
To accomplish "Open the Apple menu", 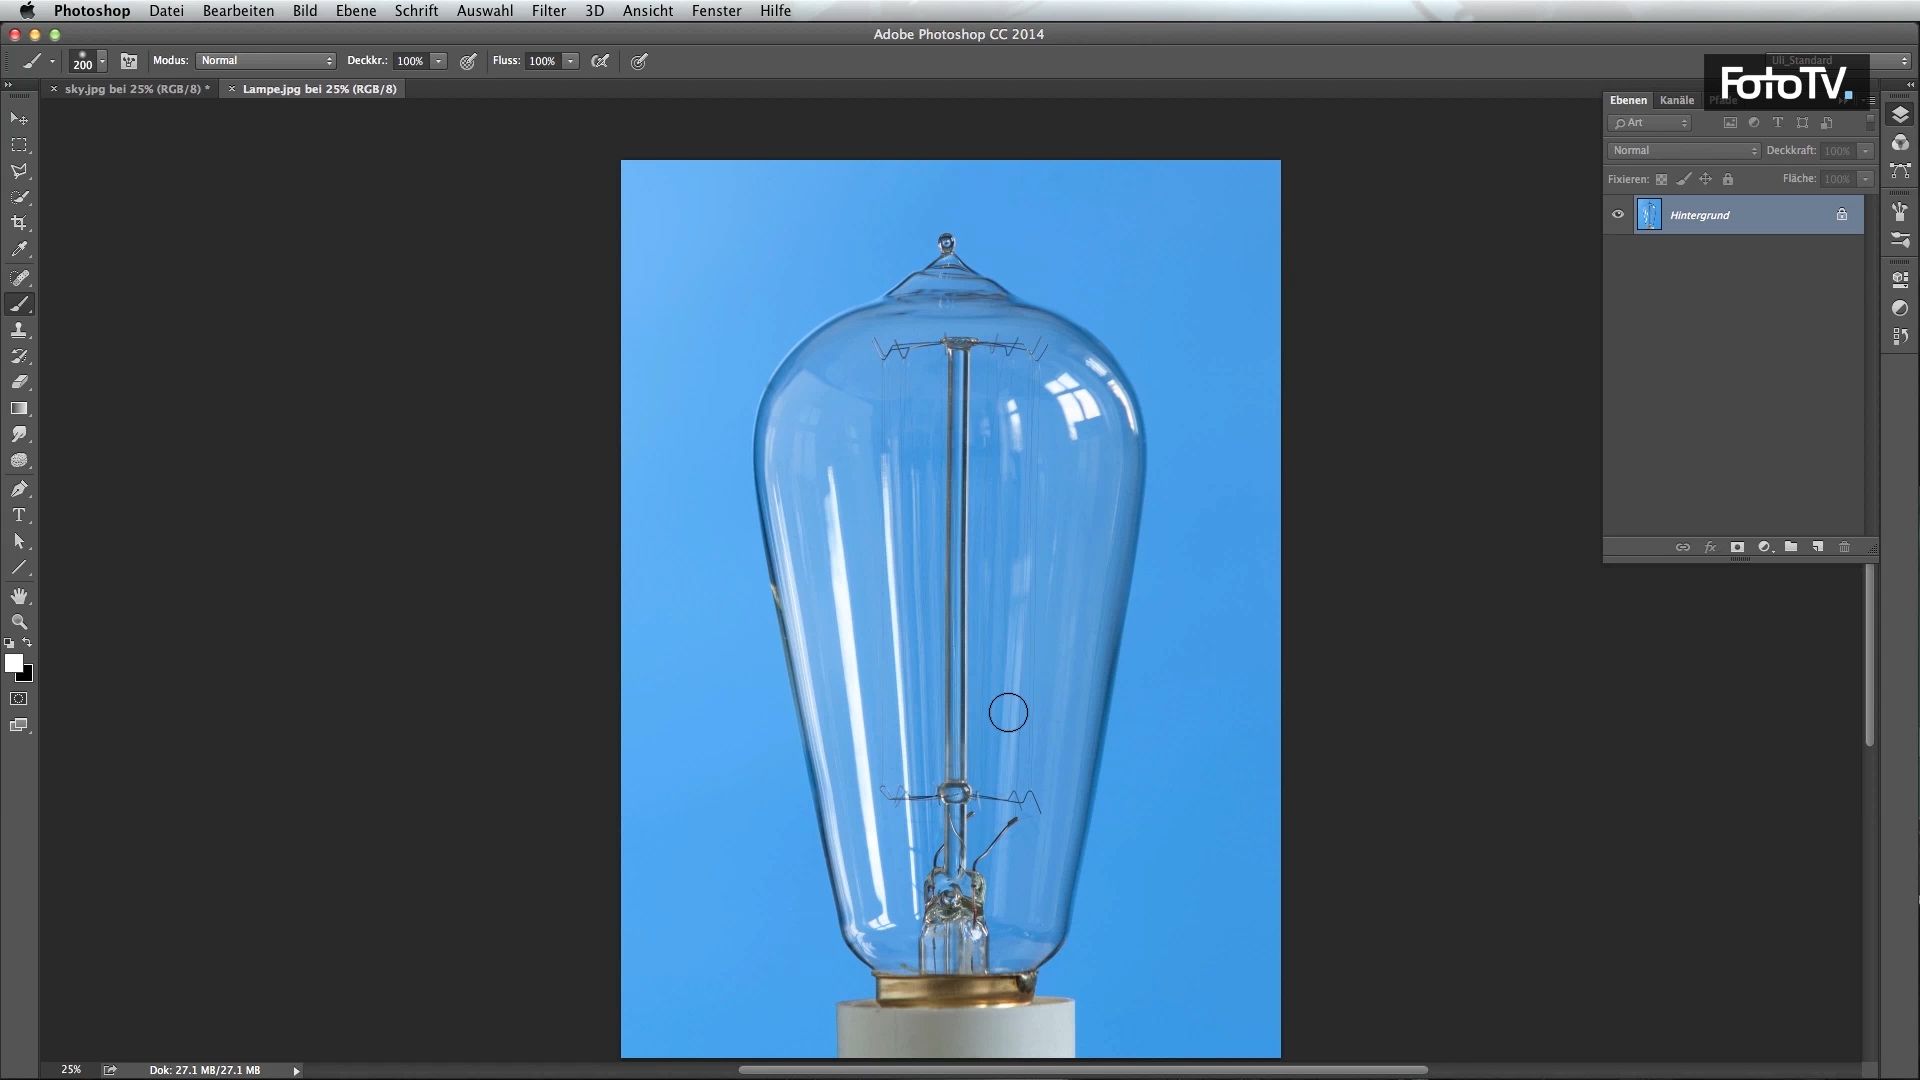I will tap(27, 10).
